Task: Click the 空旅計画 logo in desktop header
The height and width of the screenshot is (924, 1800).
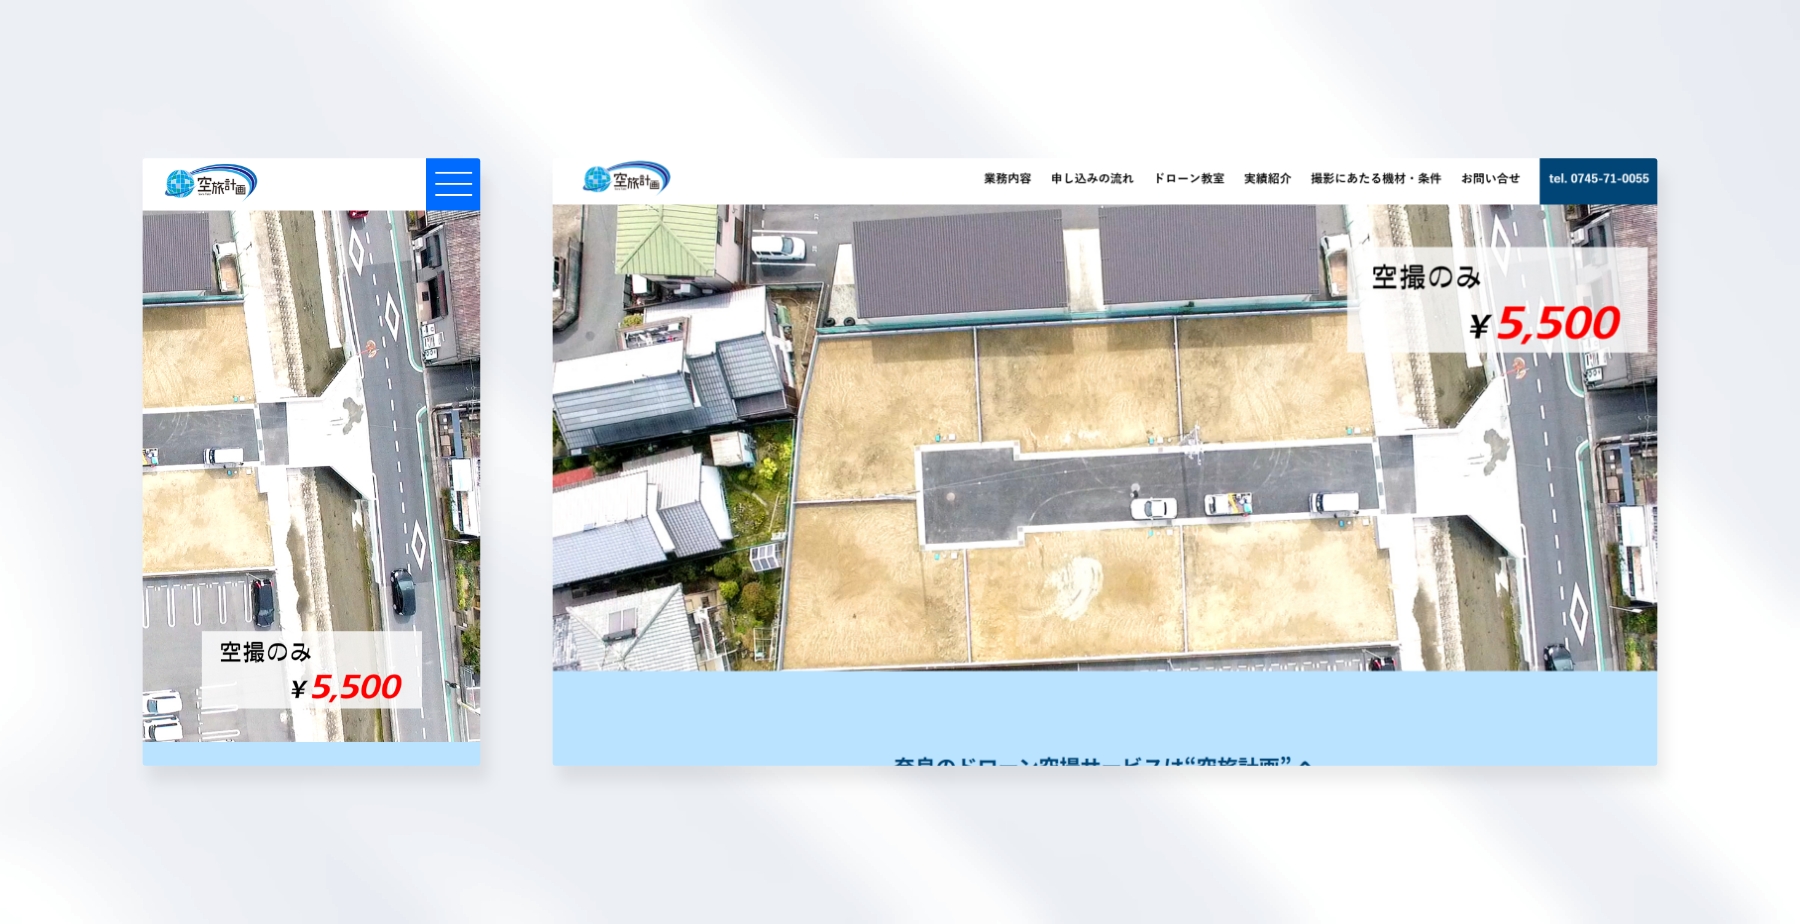Action: pyautogui.click(x=626, y=179)
